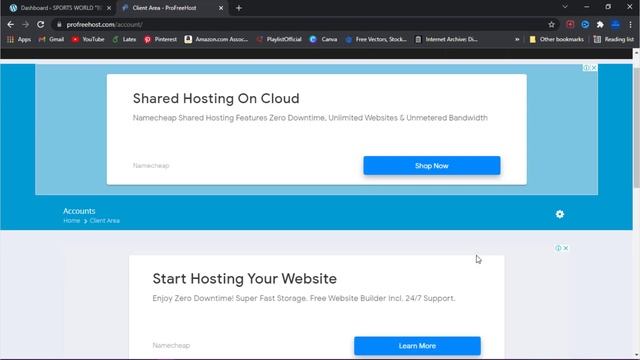This screenshot has height=360, width=640.
Task: Open the account settings gear icon
Action: click(x=560, y=214)
